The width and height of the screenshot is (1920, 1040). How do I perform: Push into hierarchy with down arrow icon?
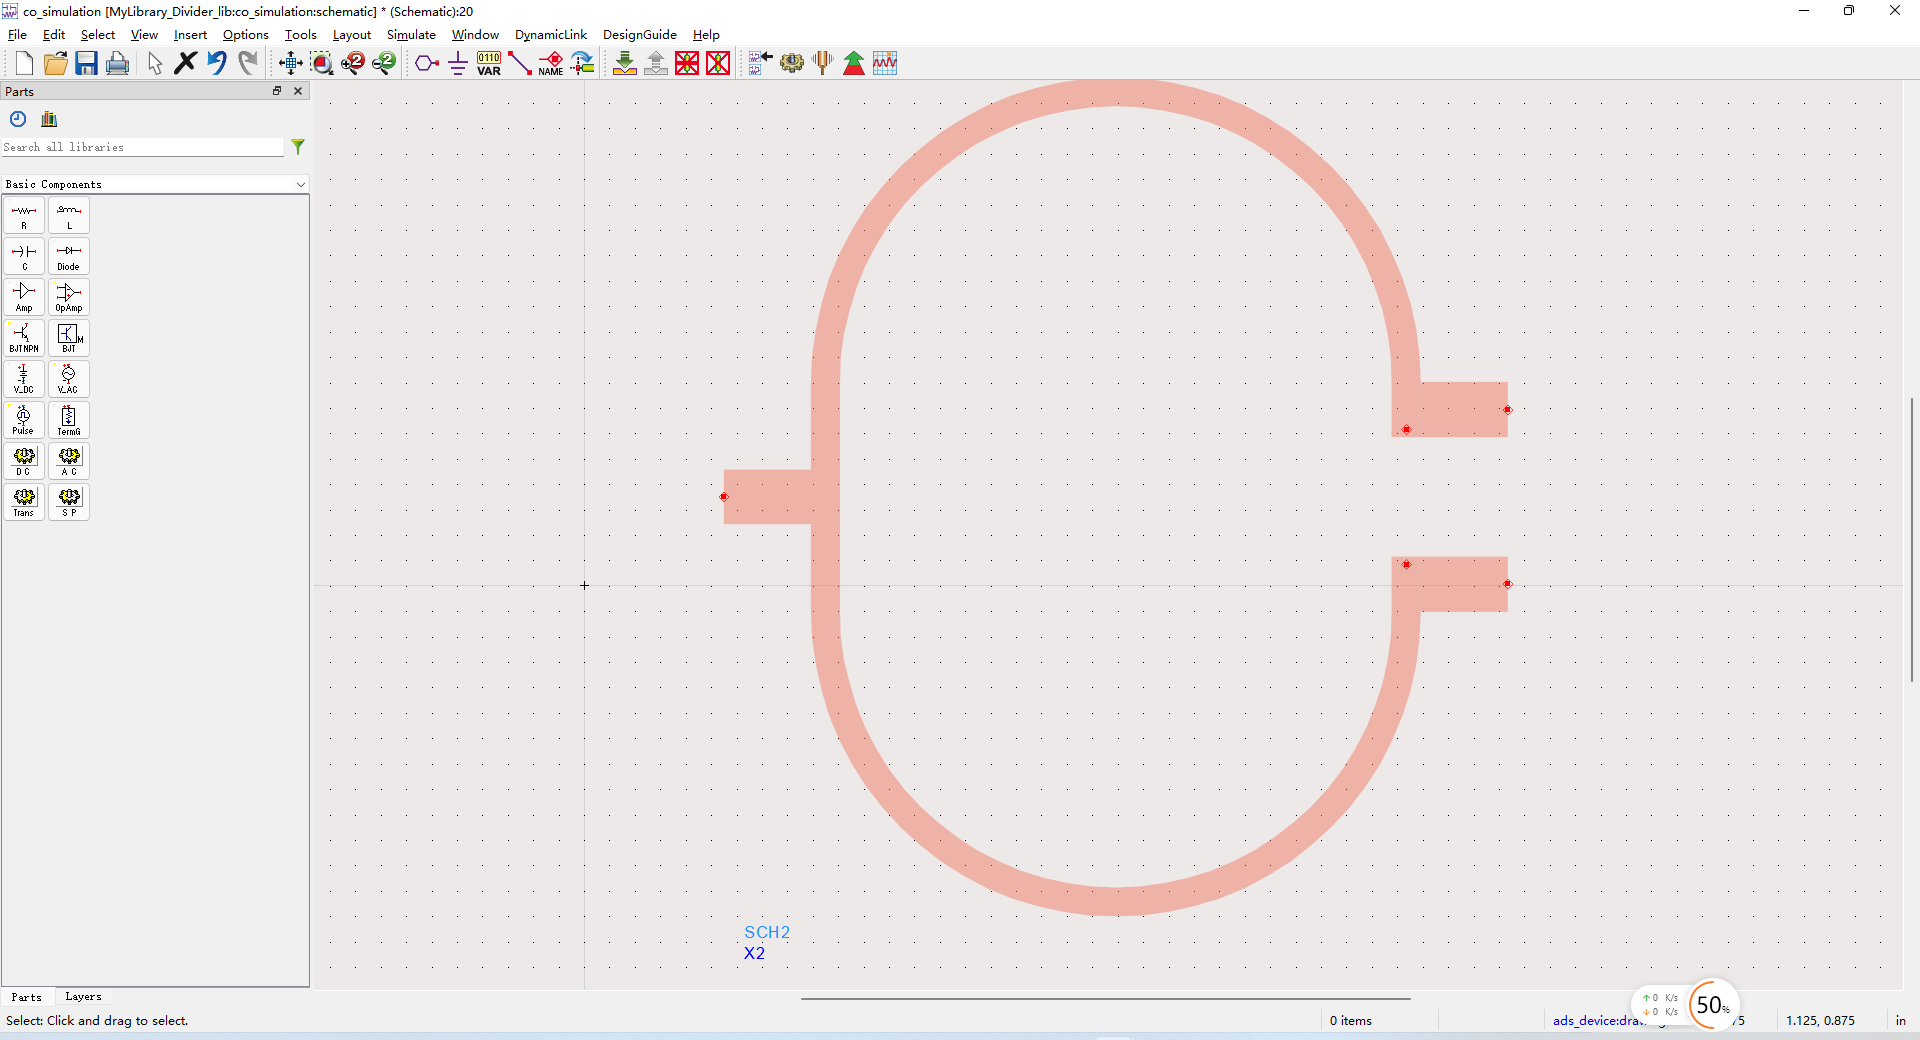(625, 63)
